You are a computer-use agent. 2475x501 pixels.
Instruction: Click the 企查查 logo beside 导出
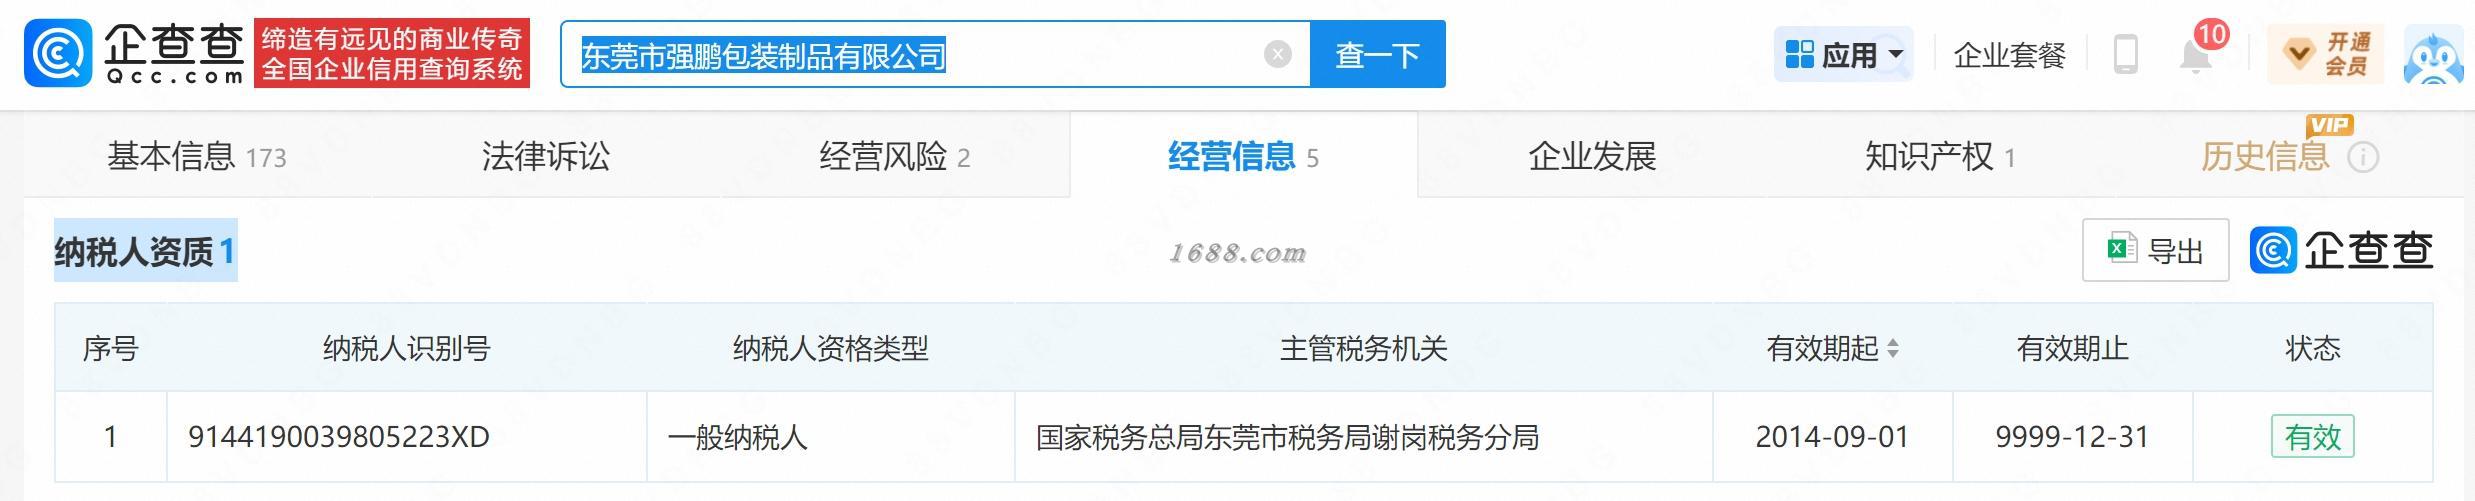pyautogui.click(x=2342, y=250)
